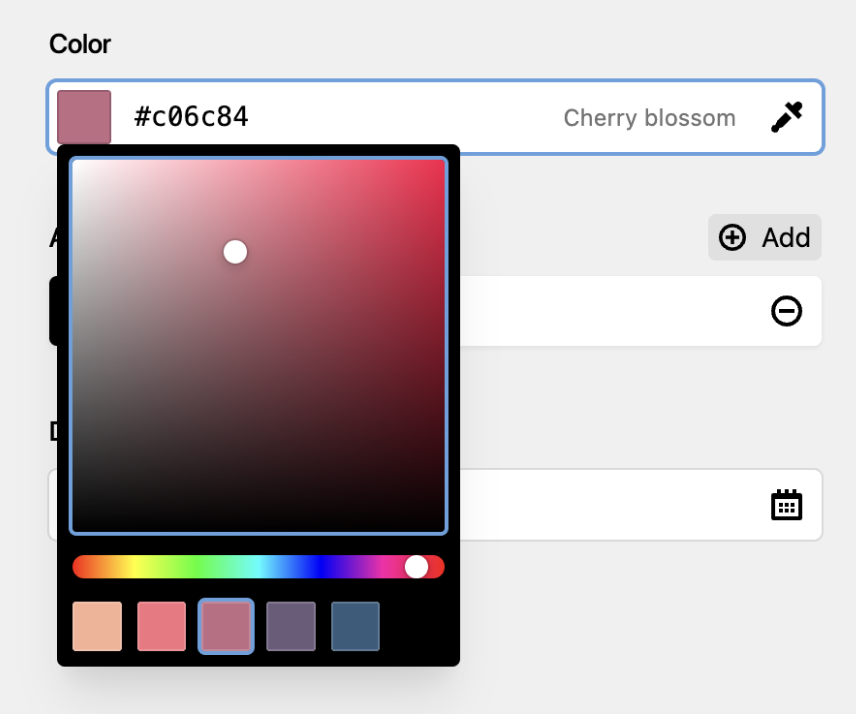The image size is (856, 714).
Task: Click the color preview square in input
Action: pos(84,117)
